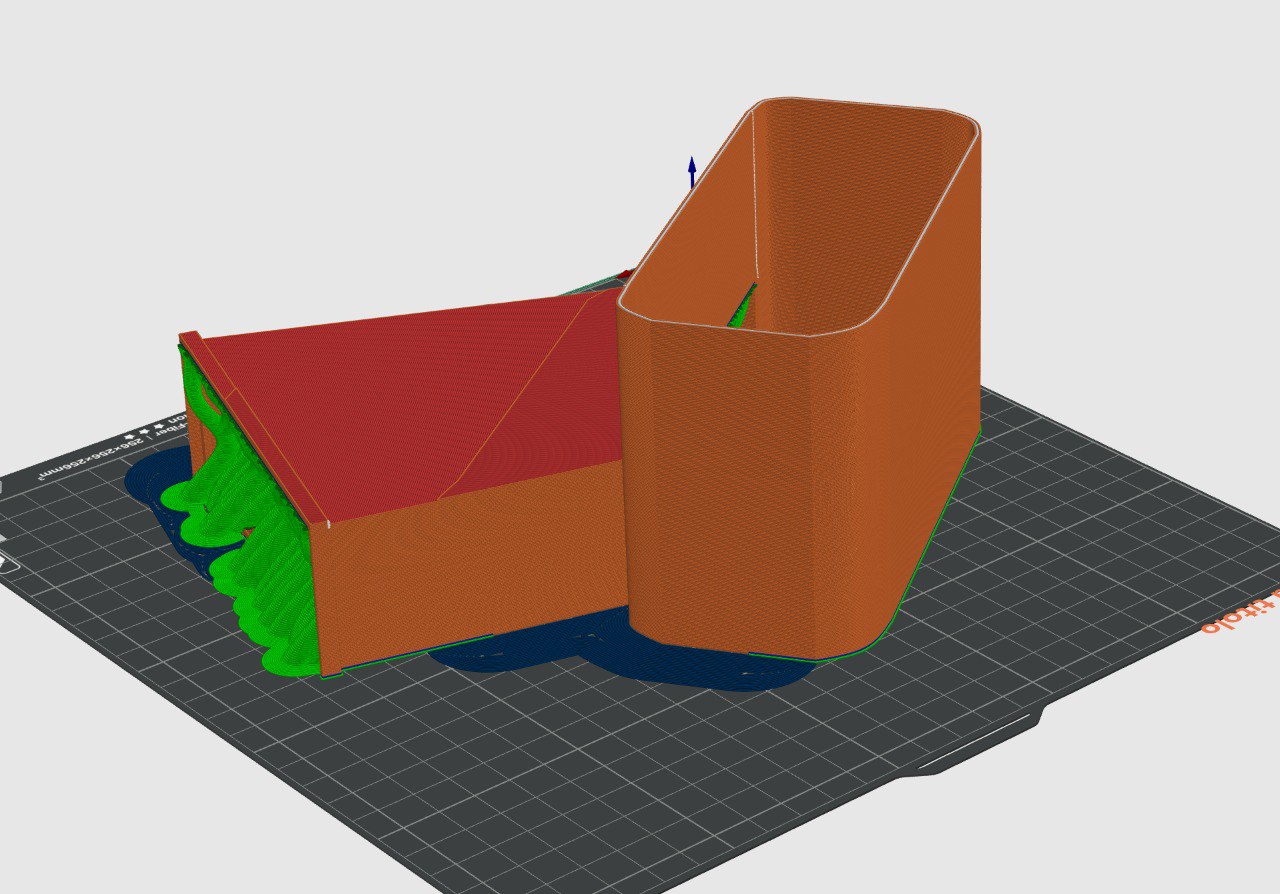This screenshot has height=894, width=1280.
Task: Click the small white marker on the plate's left border
Action: [x=2, y=485]
